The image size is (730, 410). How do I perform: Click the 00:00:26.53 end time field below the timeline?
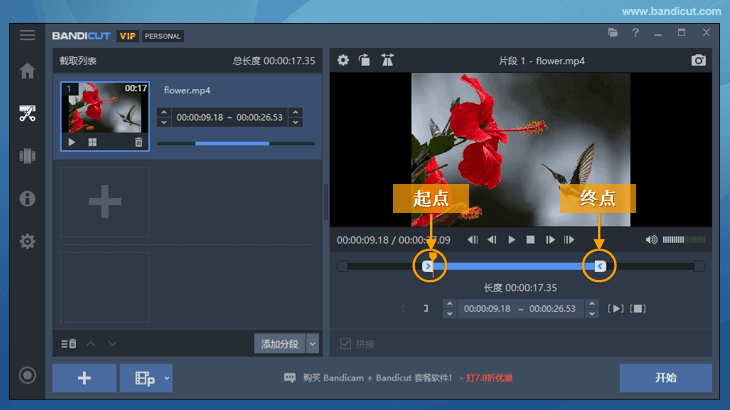pos(553,309)
